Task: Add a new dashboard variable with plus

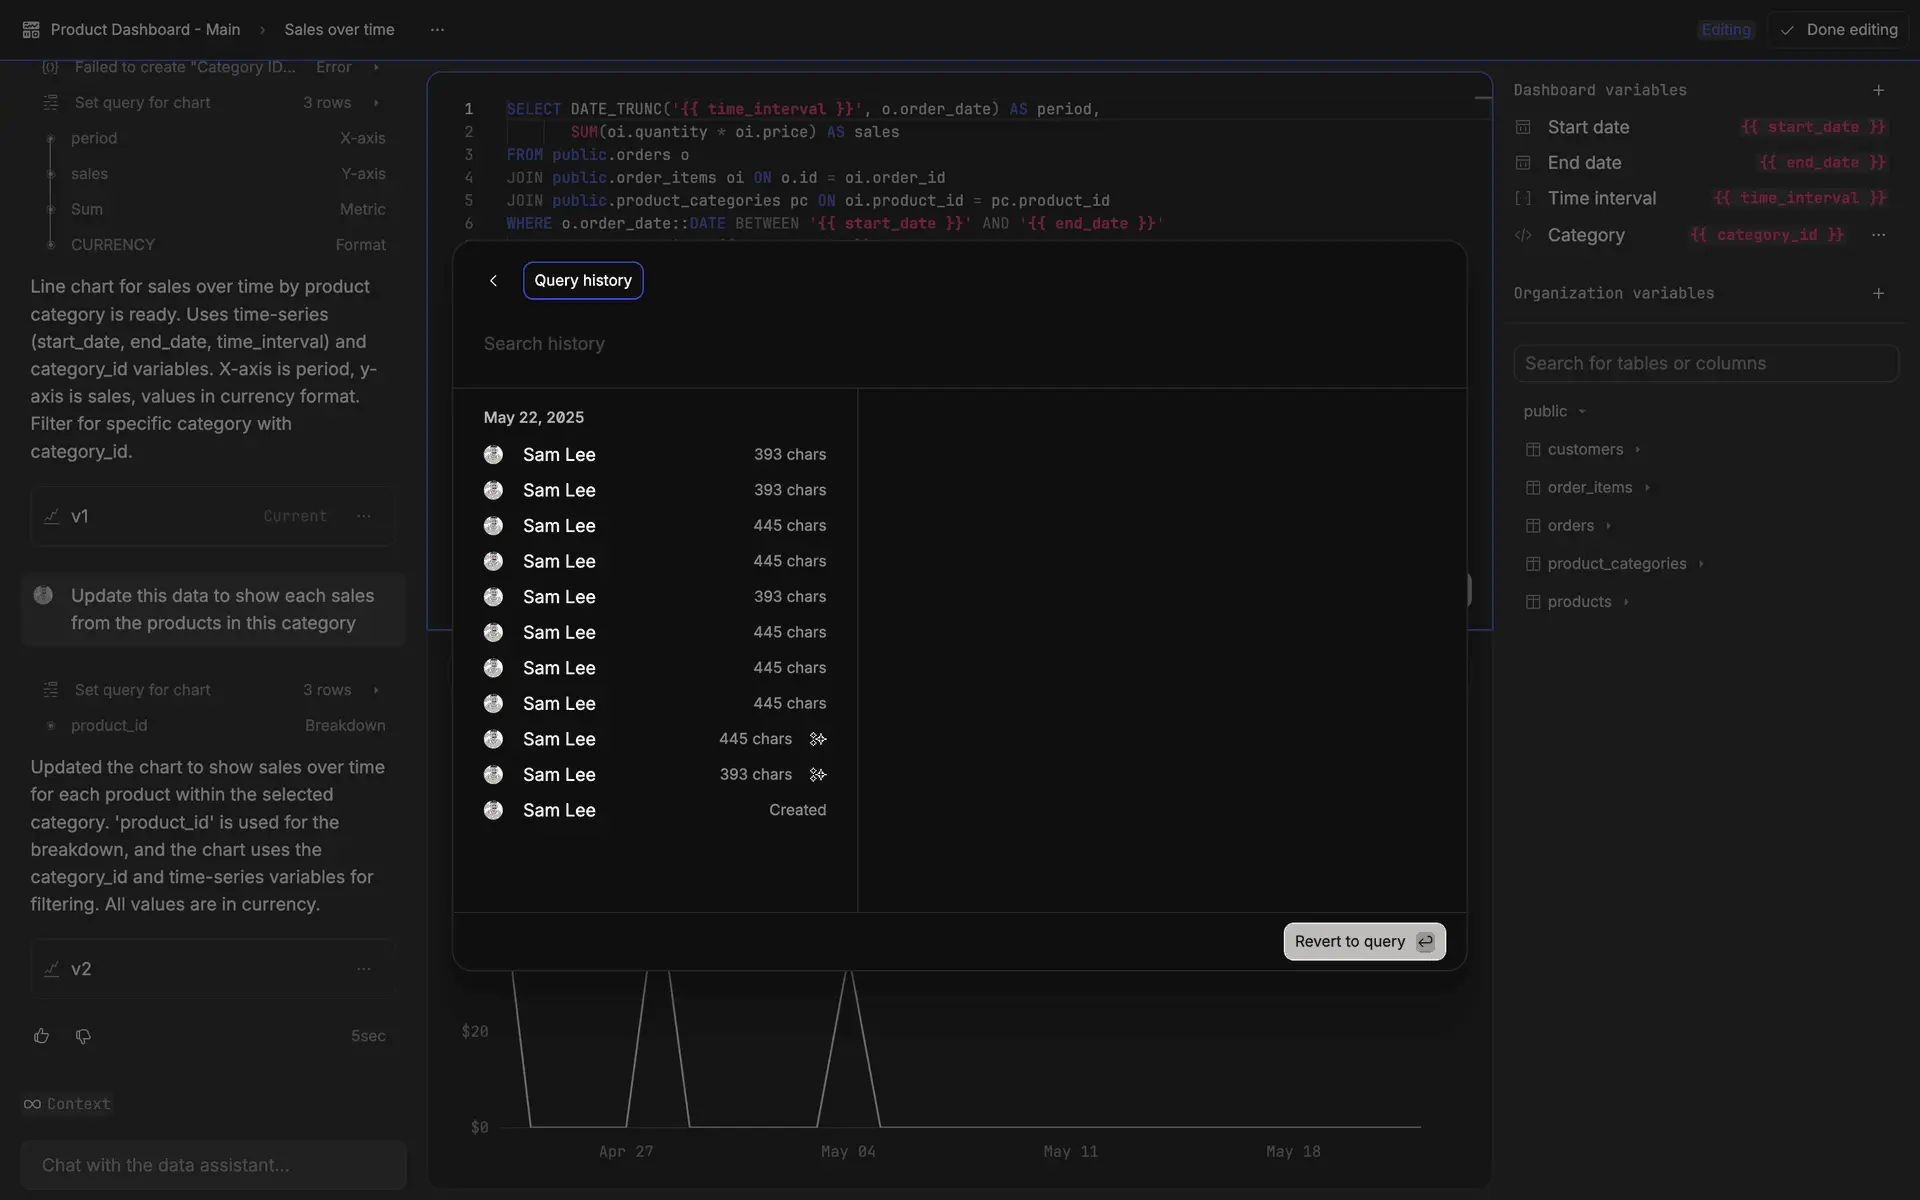Action: [x=1878, y=90]
